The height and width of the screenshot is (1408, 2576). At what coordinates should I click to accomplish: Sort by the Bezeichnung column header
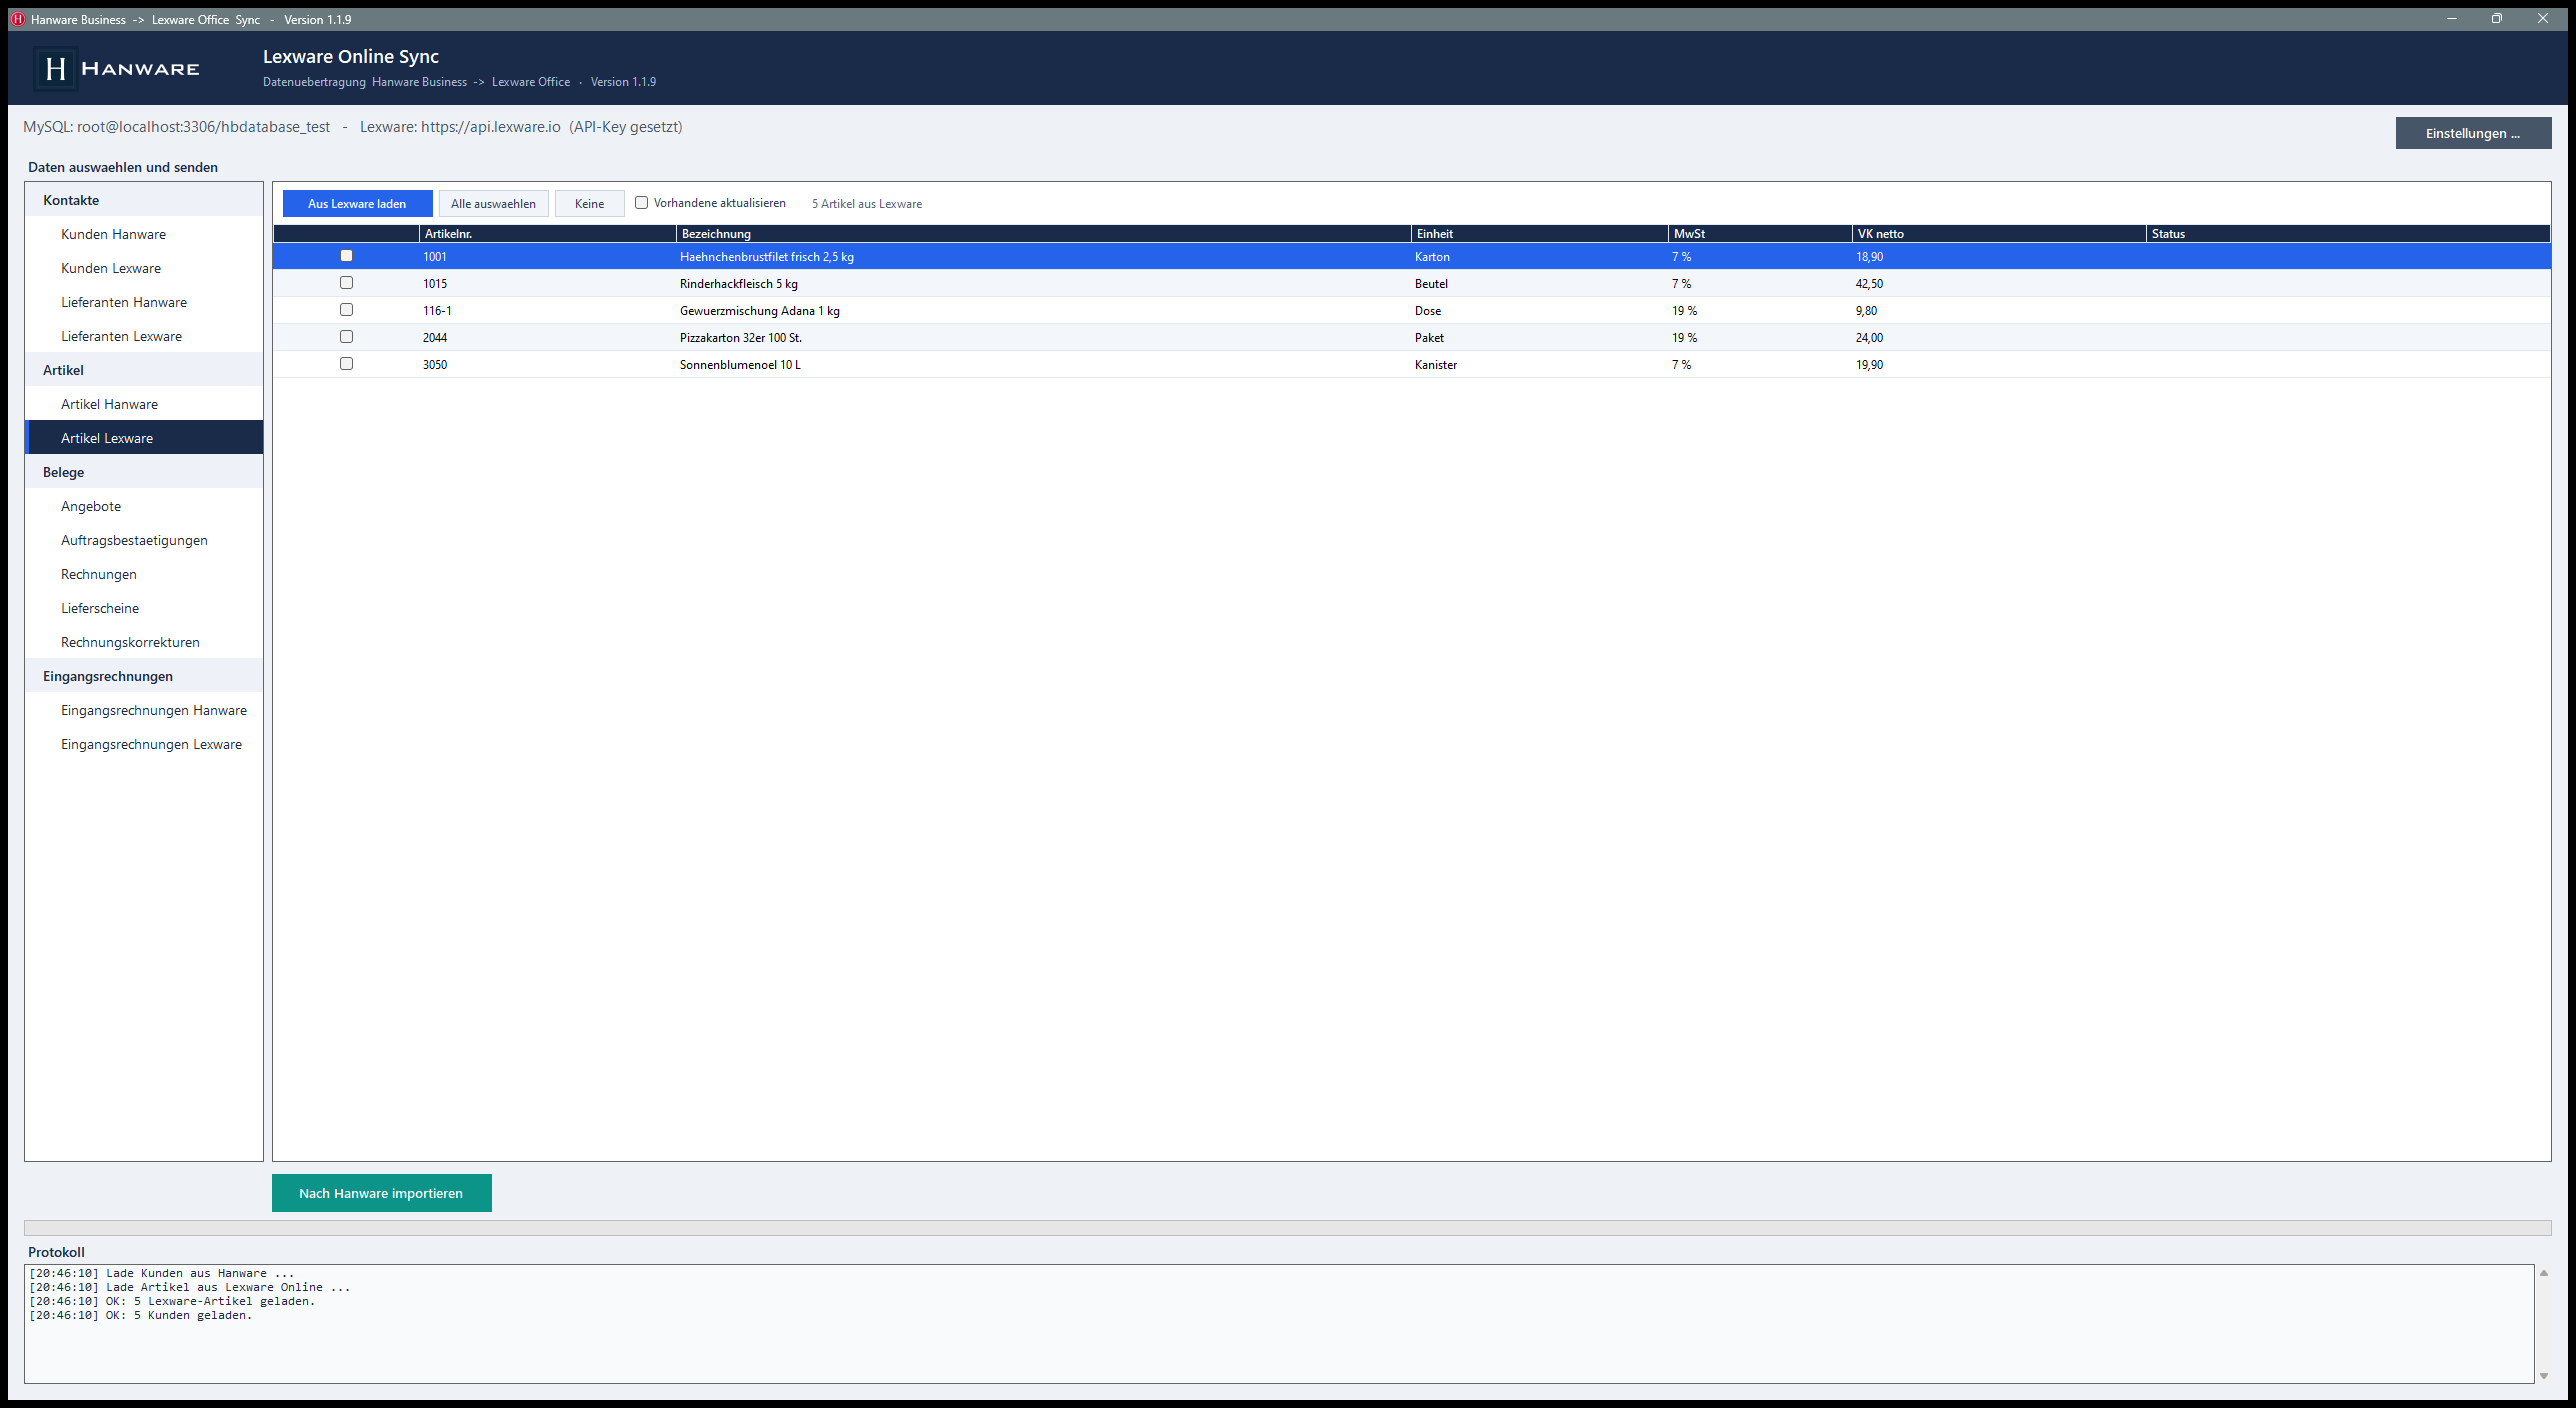click(x=1044, y=234)
